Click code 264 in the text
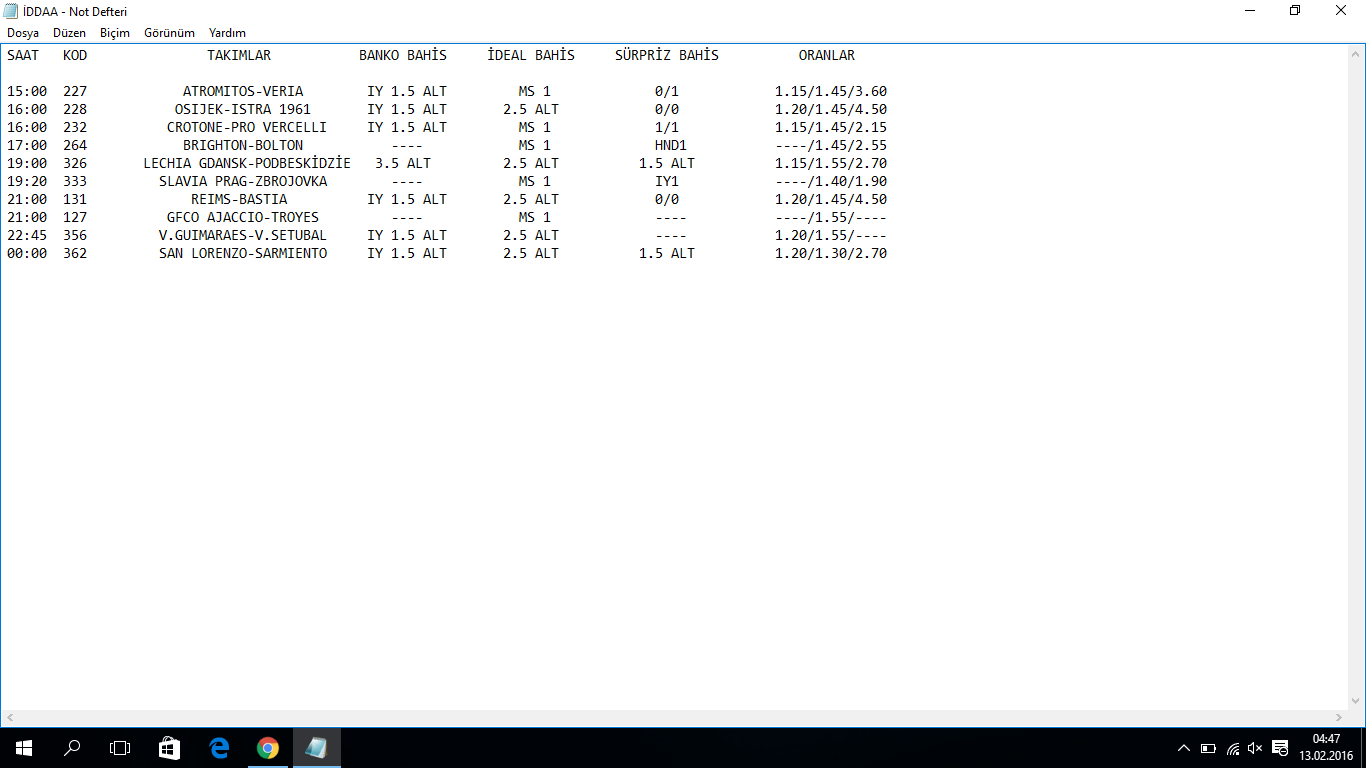Viewport: 1366px width, 768px height. (75, 145)
